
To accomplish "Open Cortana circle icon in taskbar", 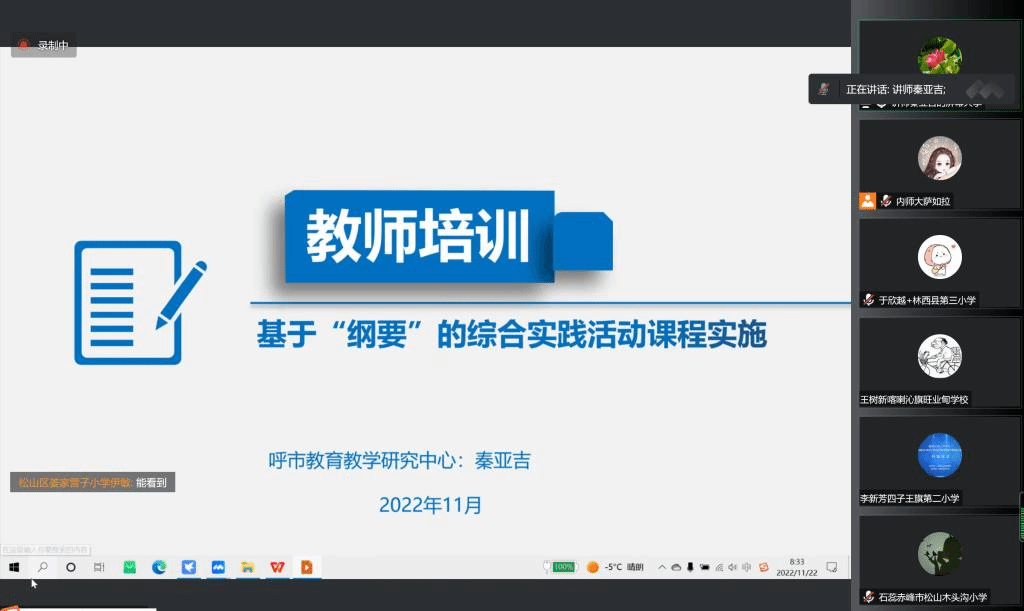I will [71, 567].
